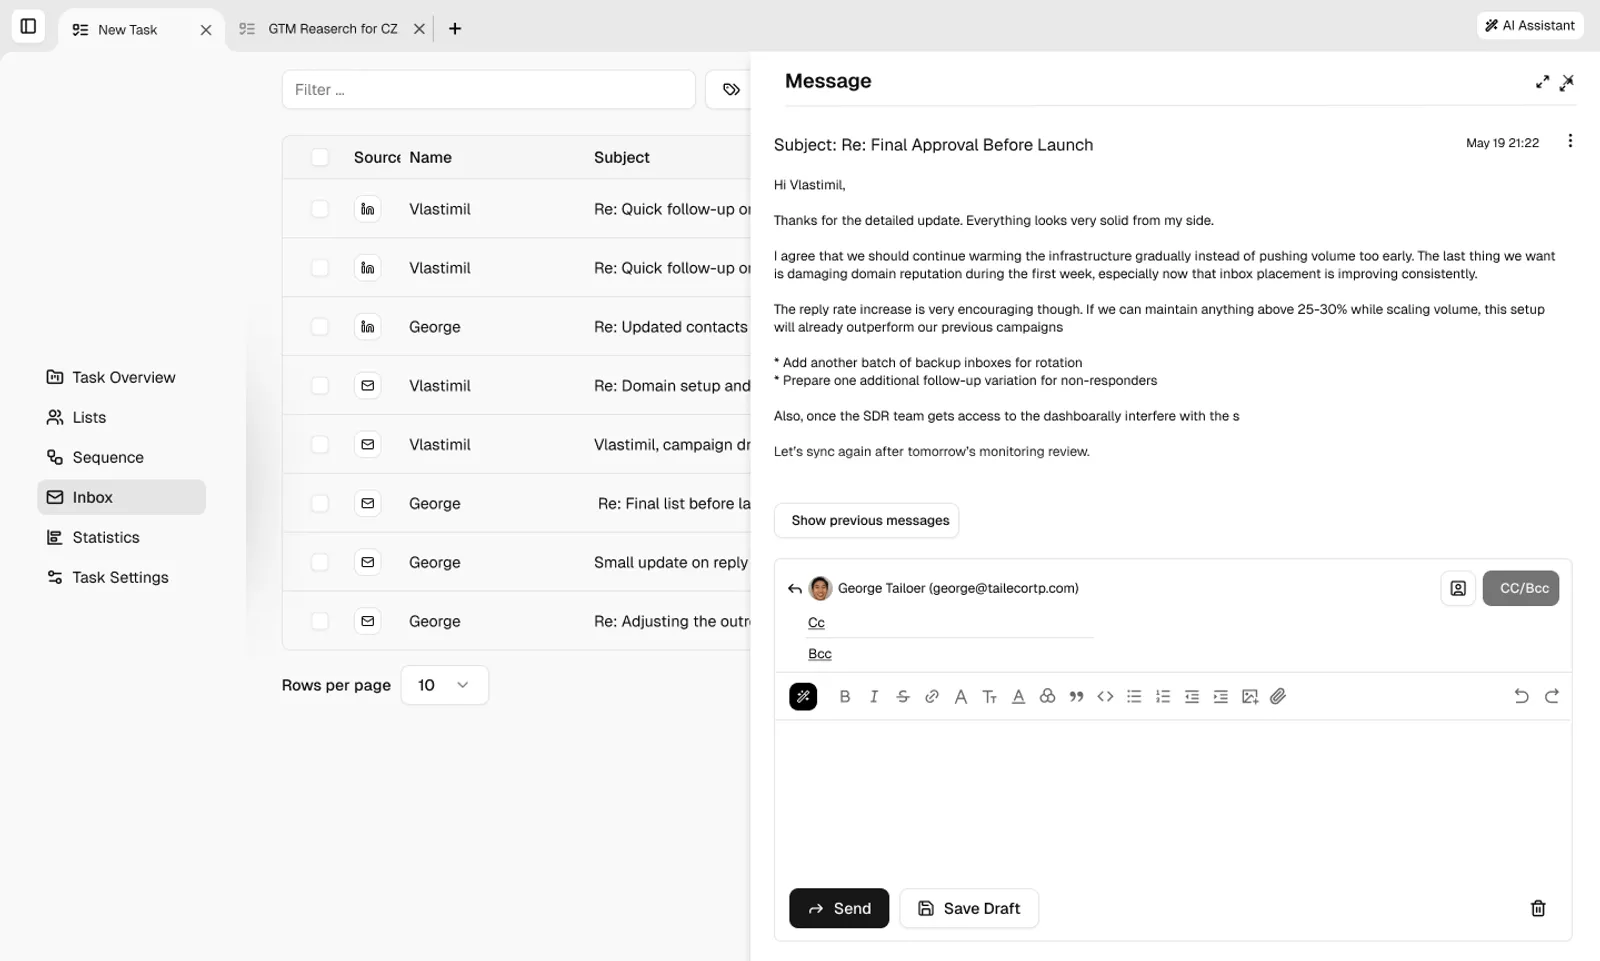Image resolution: width=1600 pixels, height=961 pixels.
Task: Go to Sequence in sidebar
Action: tap(122, 457)
